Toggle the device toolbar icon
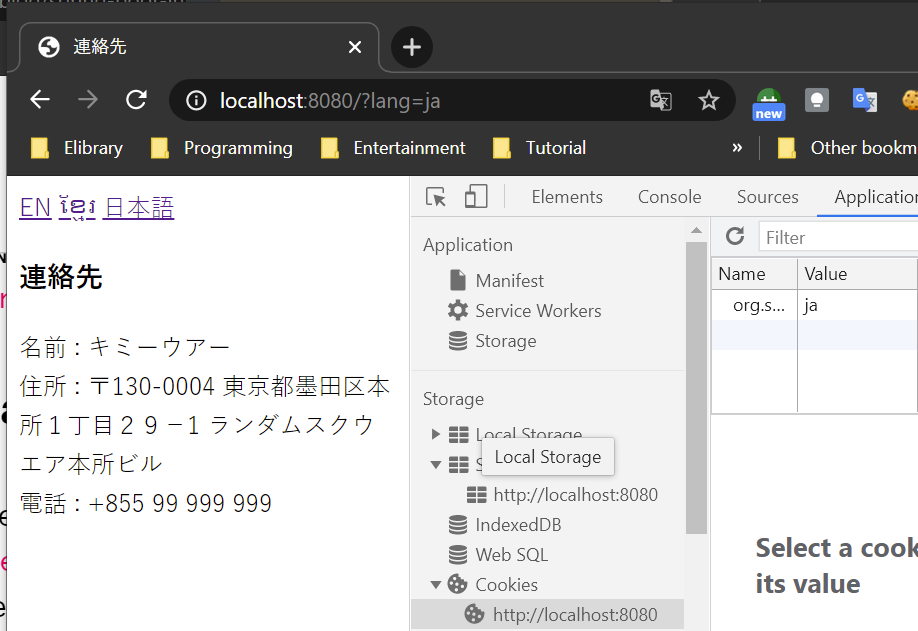 tap(476, 197)
